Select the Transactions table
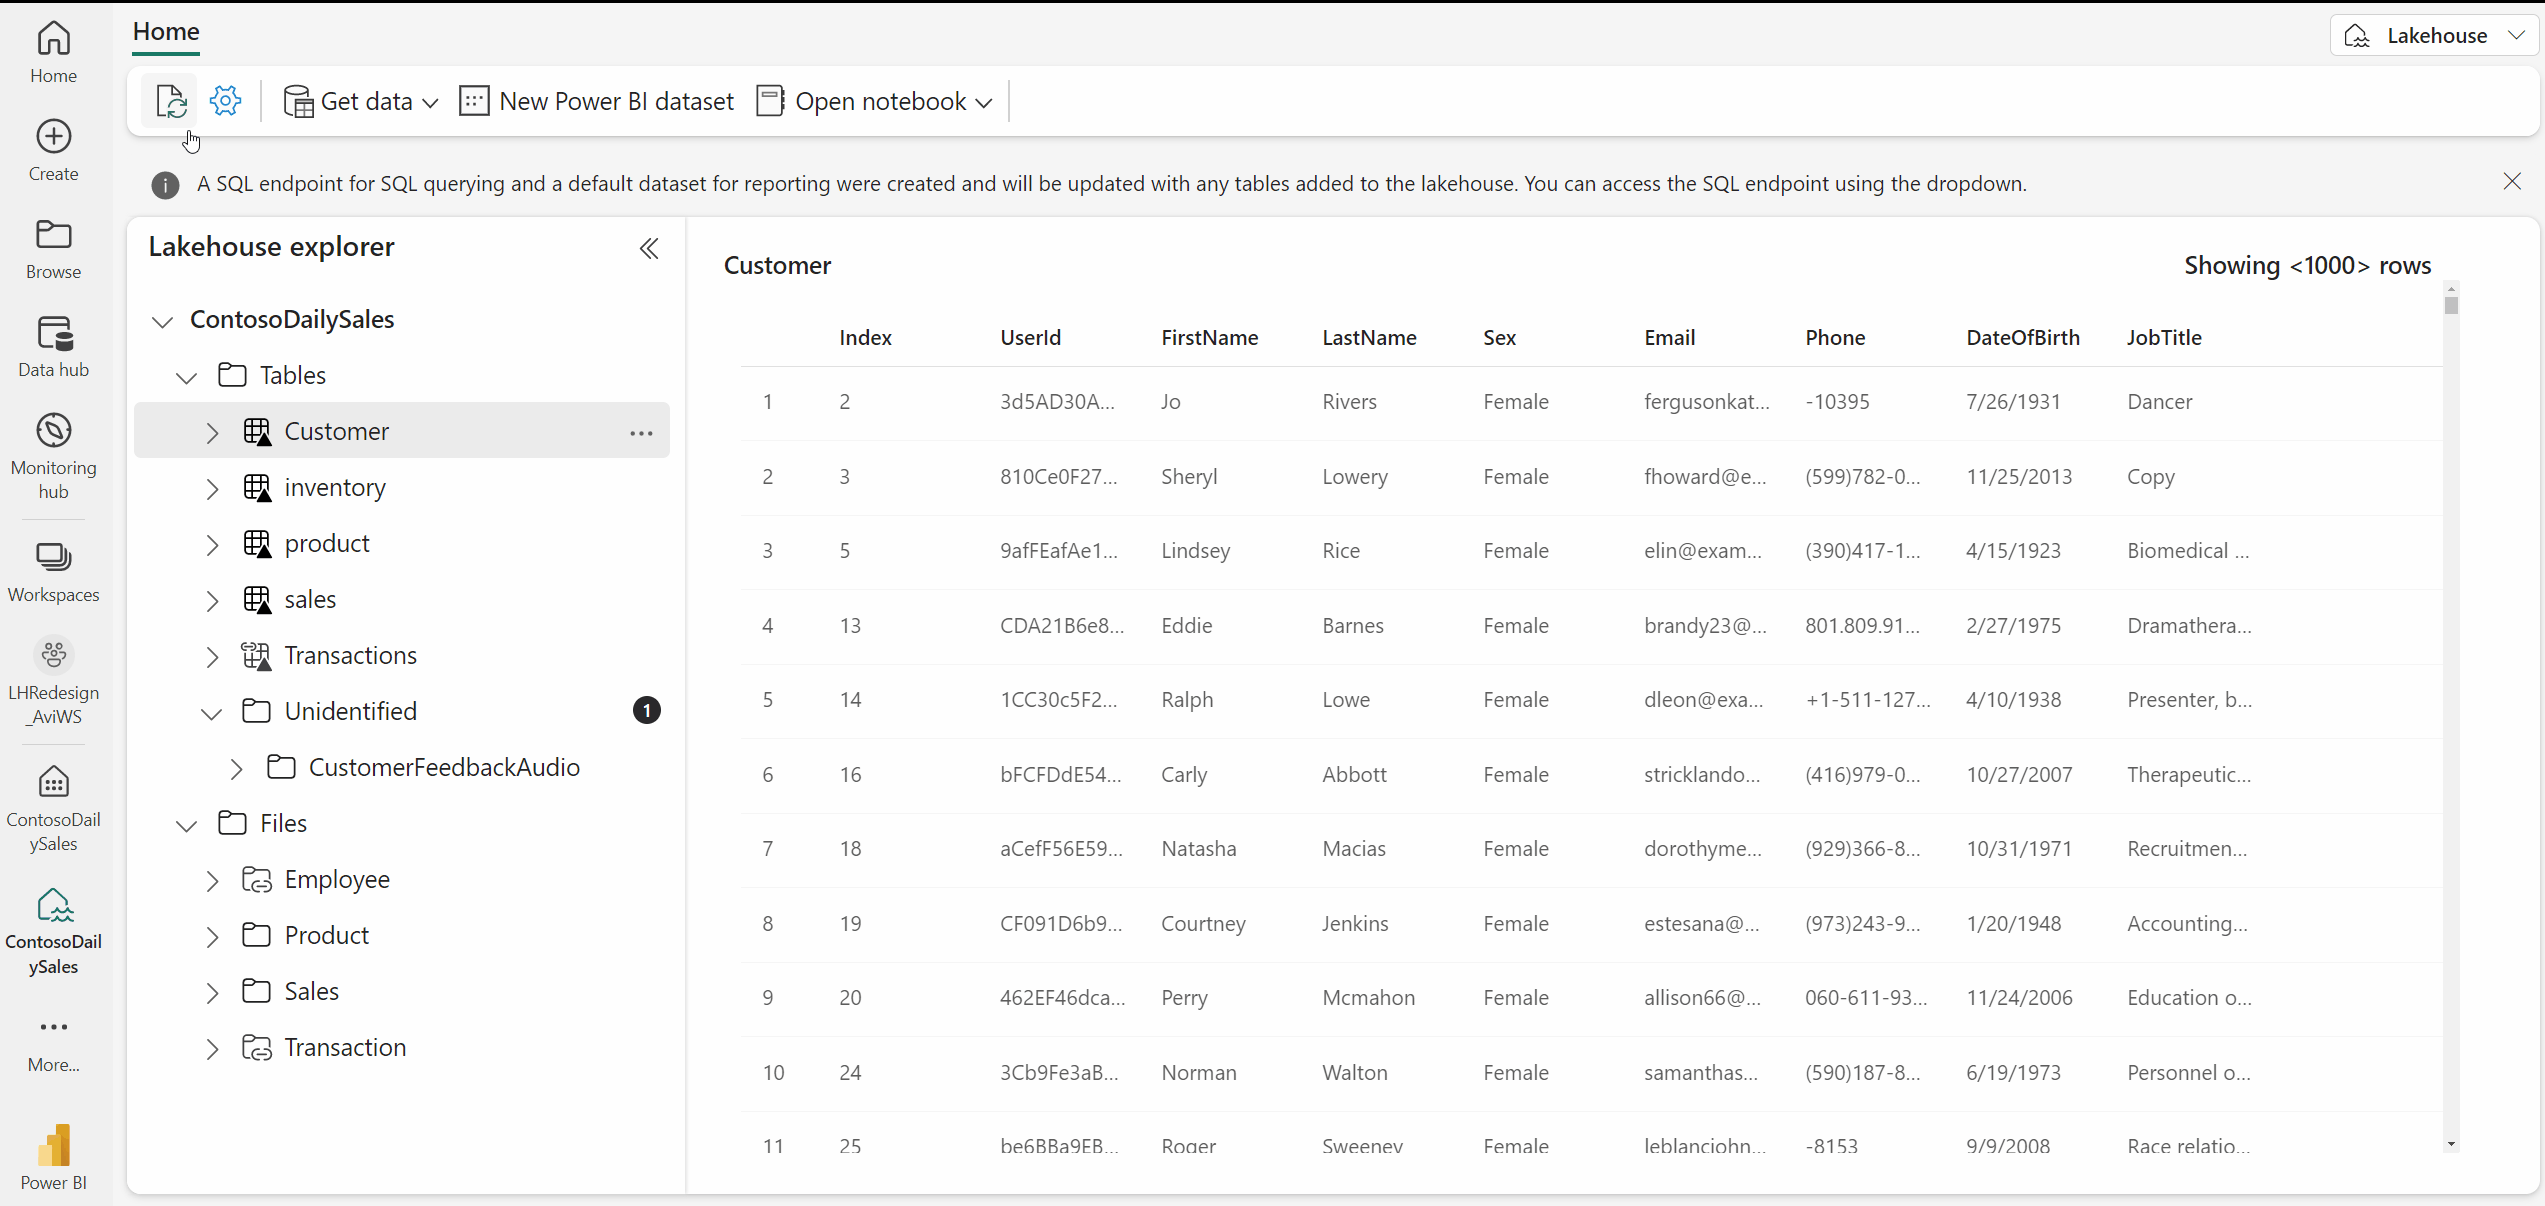Image resolution: width=2545 pixels, height=1206 pixels. [x=351, y=654]
